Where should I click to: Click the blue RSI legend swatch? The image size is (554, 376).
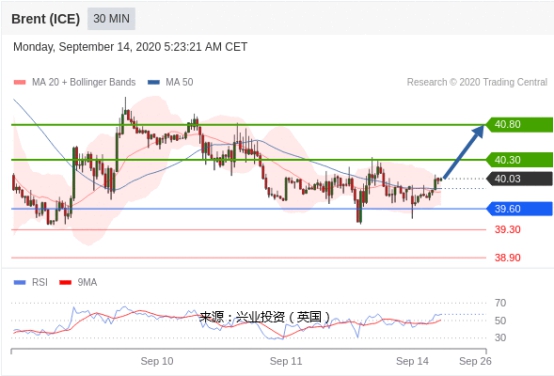pos(20,282)
